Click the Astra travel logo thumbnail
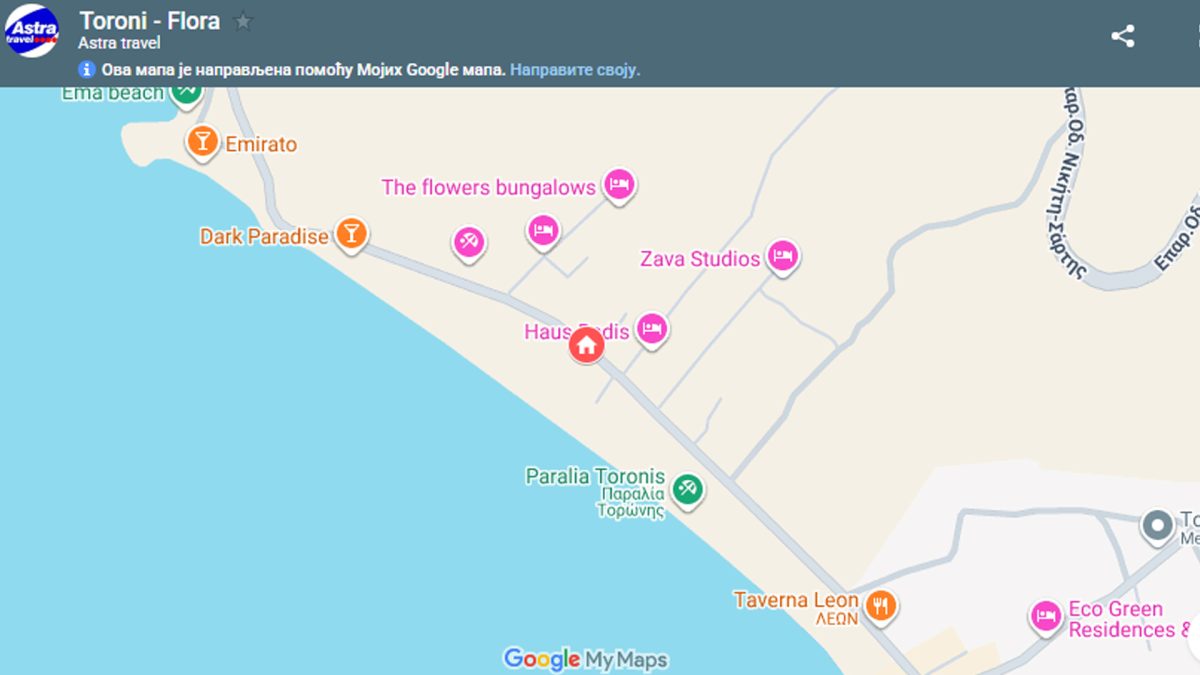1200x675 pixels. point(32,30)
